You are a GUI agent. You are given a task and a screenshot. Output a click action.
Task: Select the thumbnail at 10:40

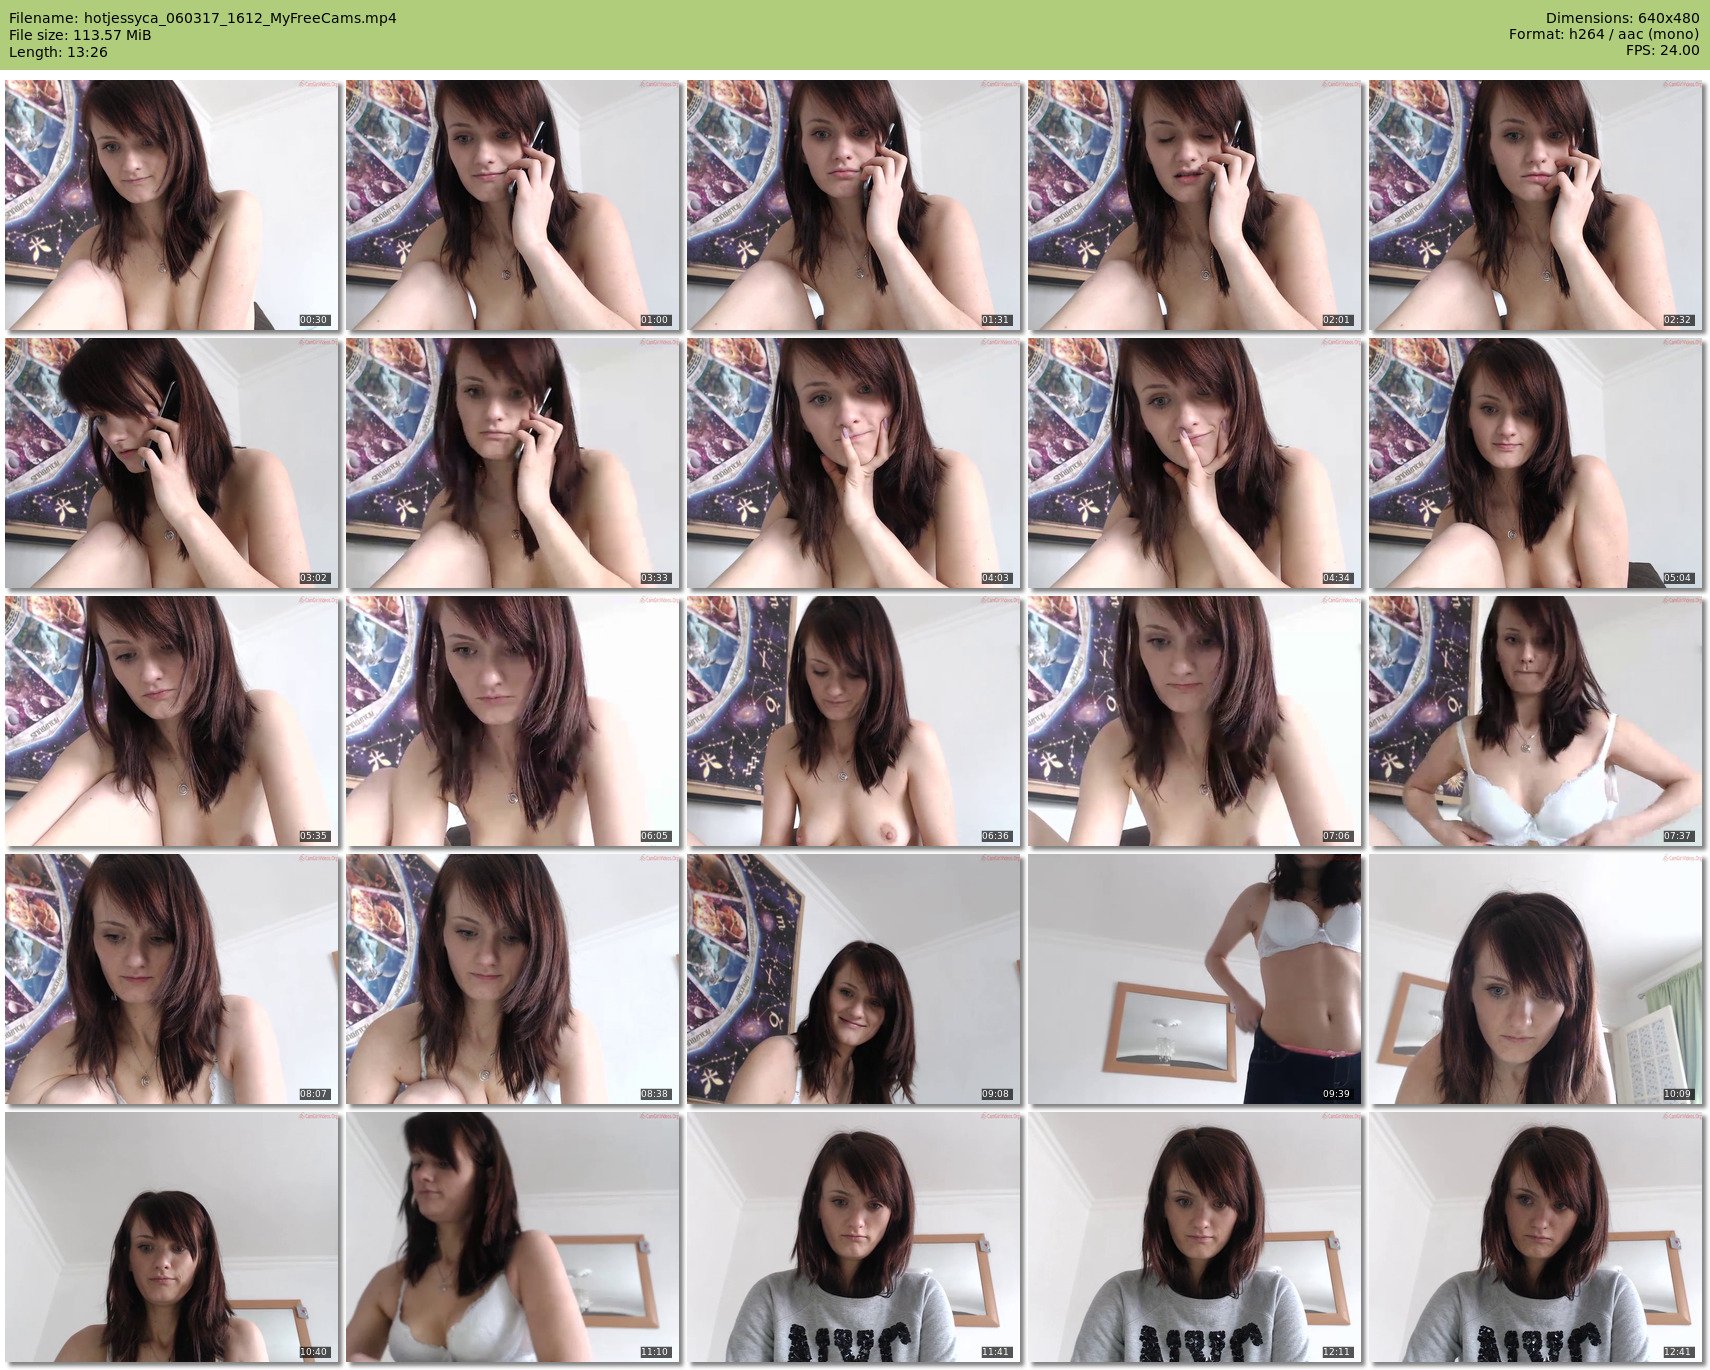(x=172, y=1237)
